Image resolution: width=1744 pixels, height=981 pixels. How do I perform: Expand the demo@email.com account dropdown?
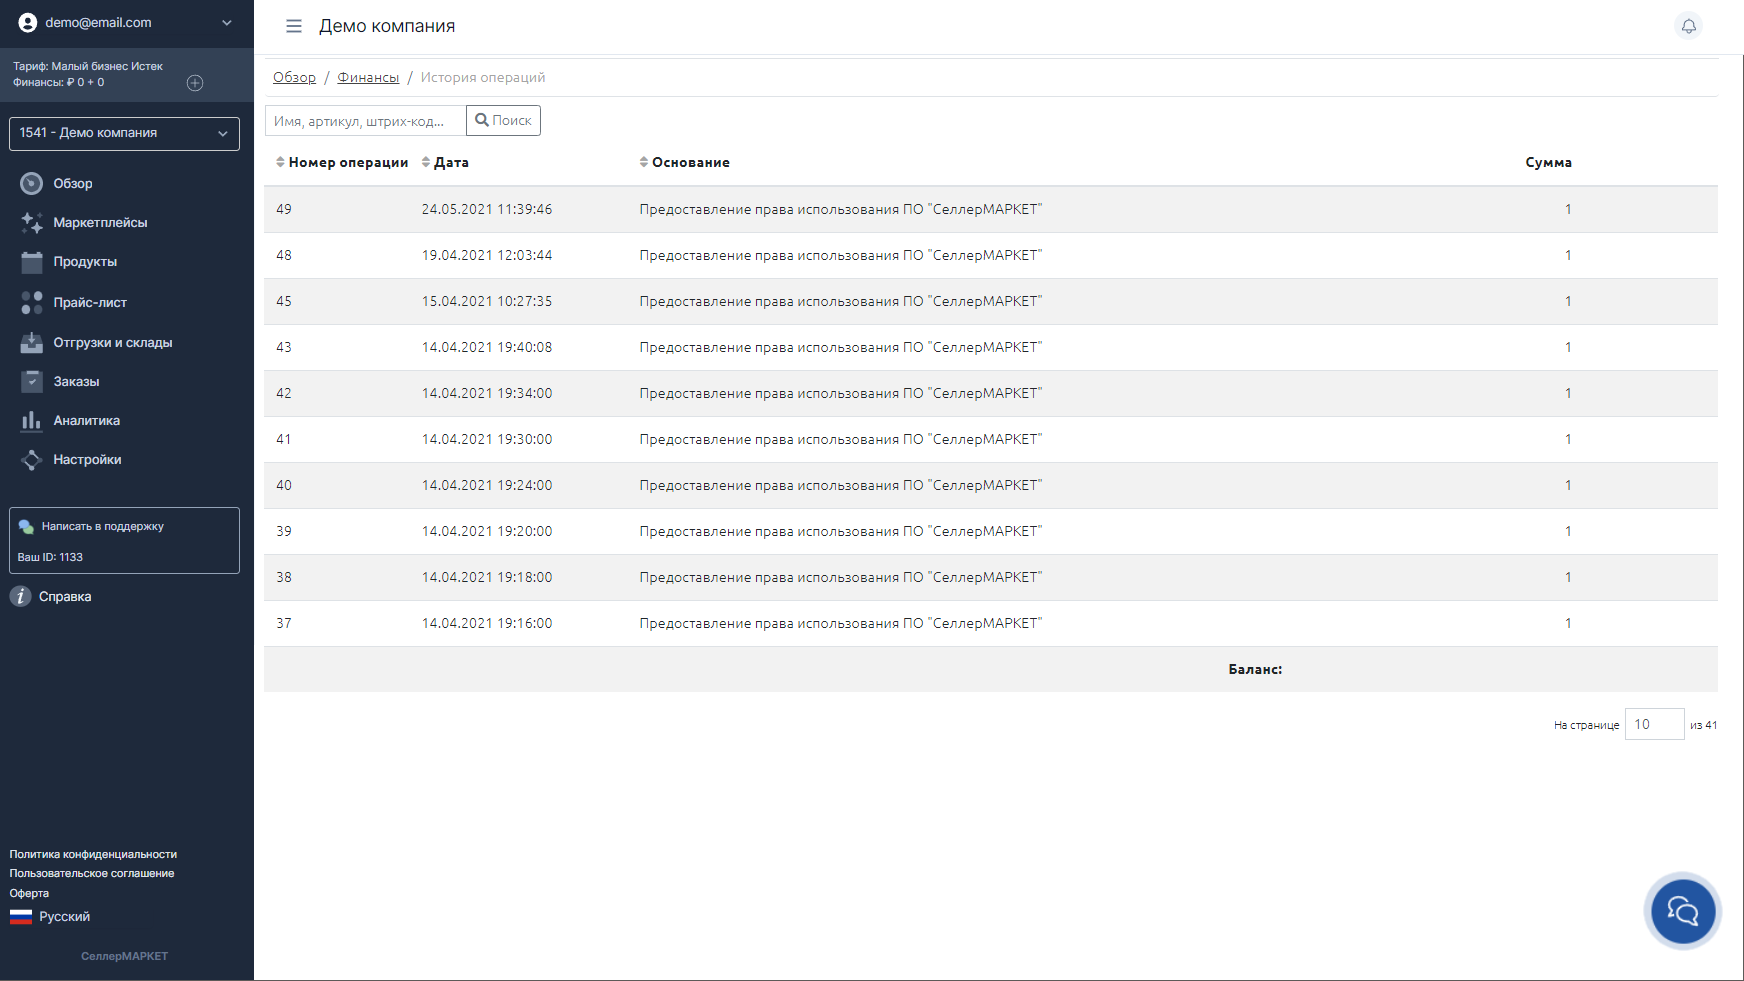tap(226, 23)
